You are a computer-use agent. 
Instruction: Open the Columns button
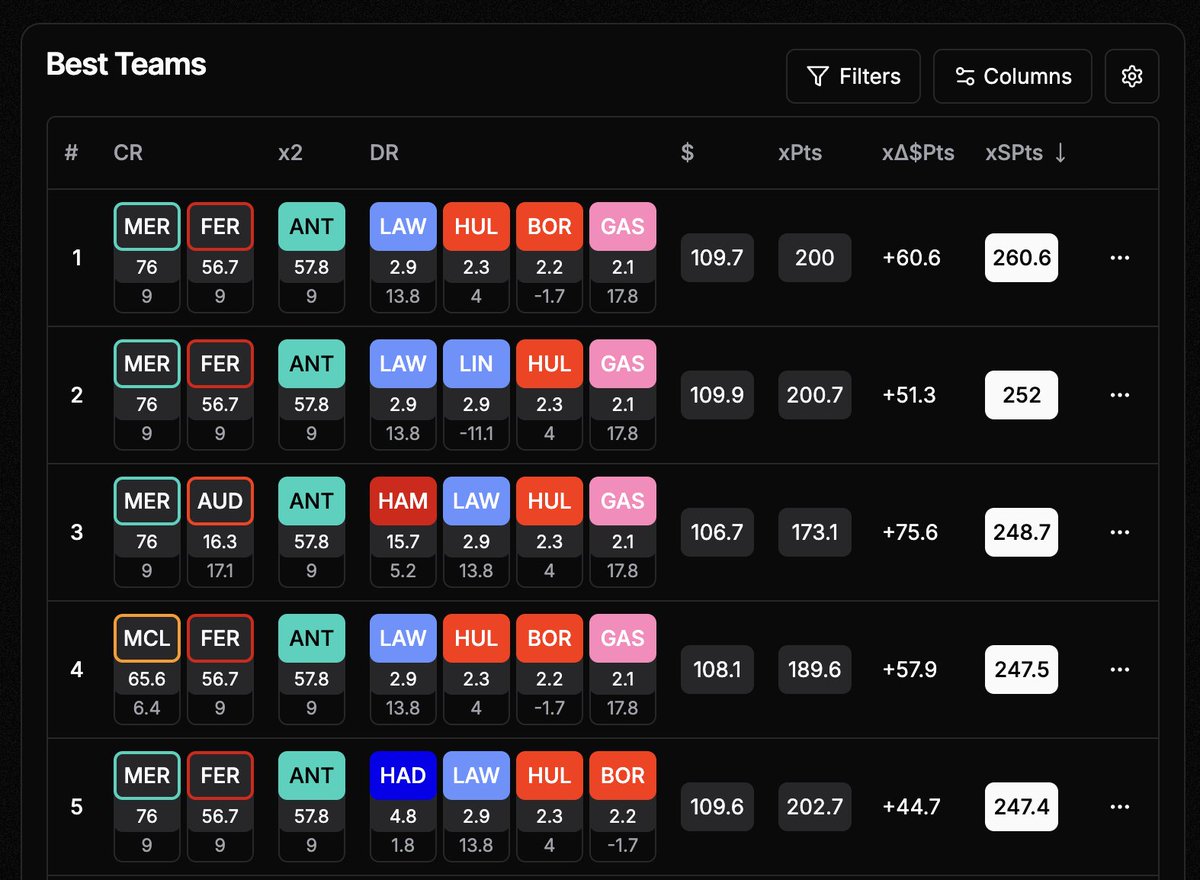click(1012, 76)
